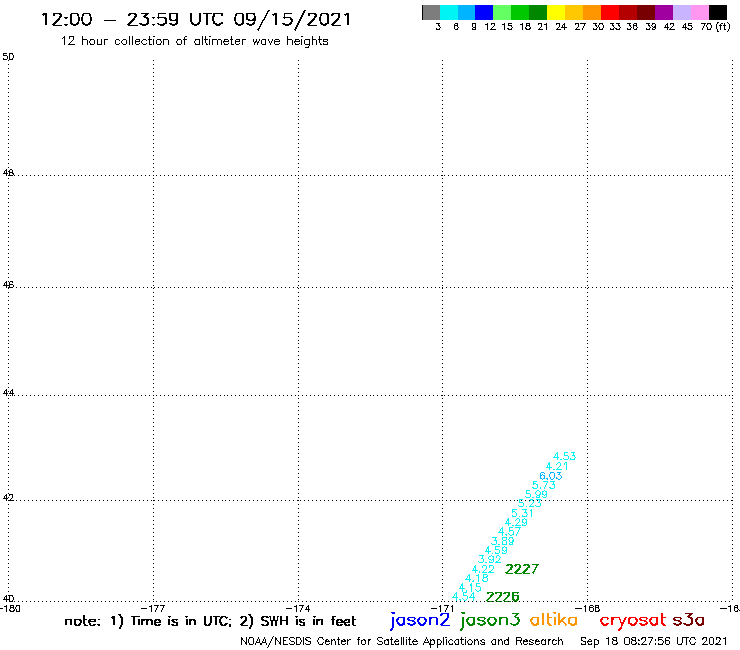The width and height of the screenshot is (740, 650).
Task: Click the wave height value 5.31
Action: [522, 513]
